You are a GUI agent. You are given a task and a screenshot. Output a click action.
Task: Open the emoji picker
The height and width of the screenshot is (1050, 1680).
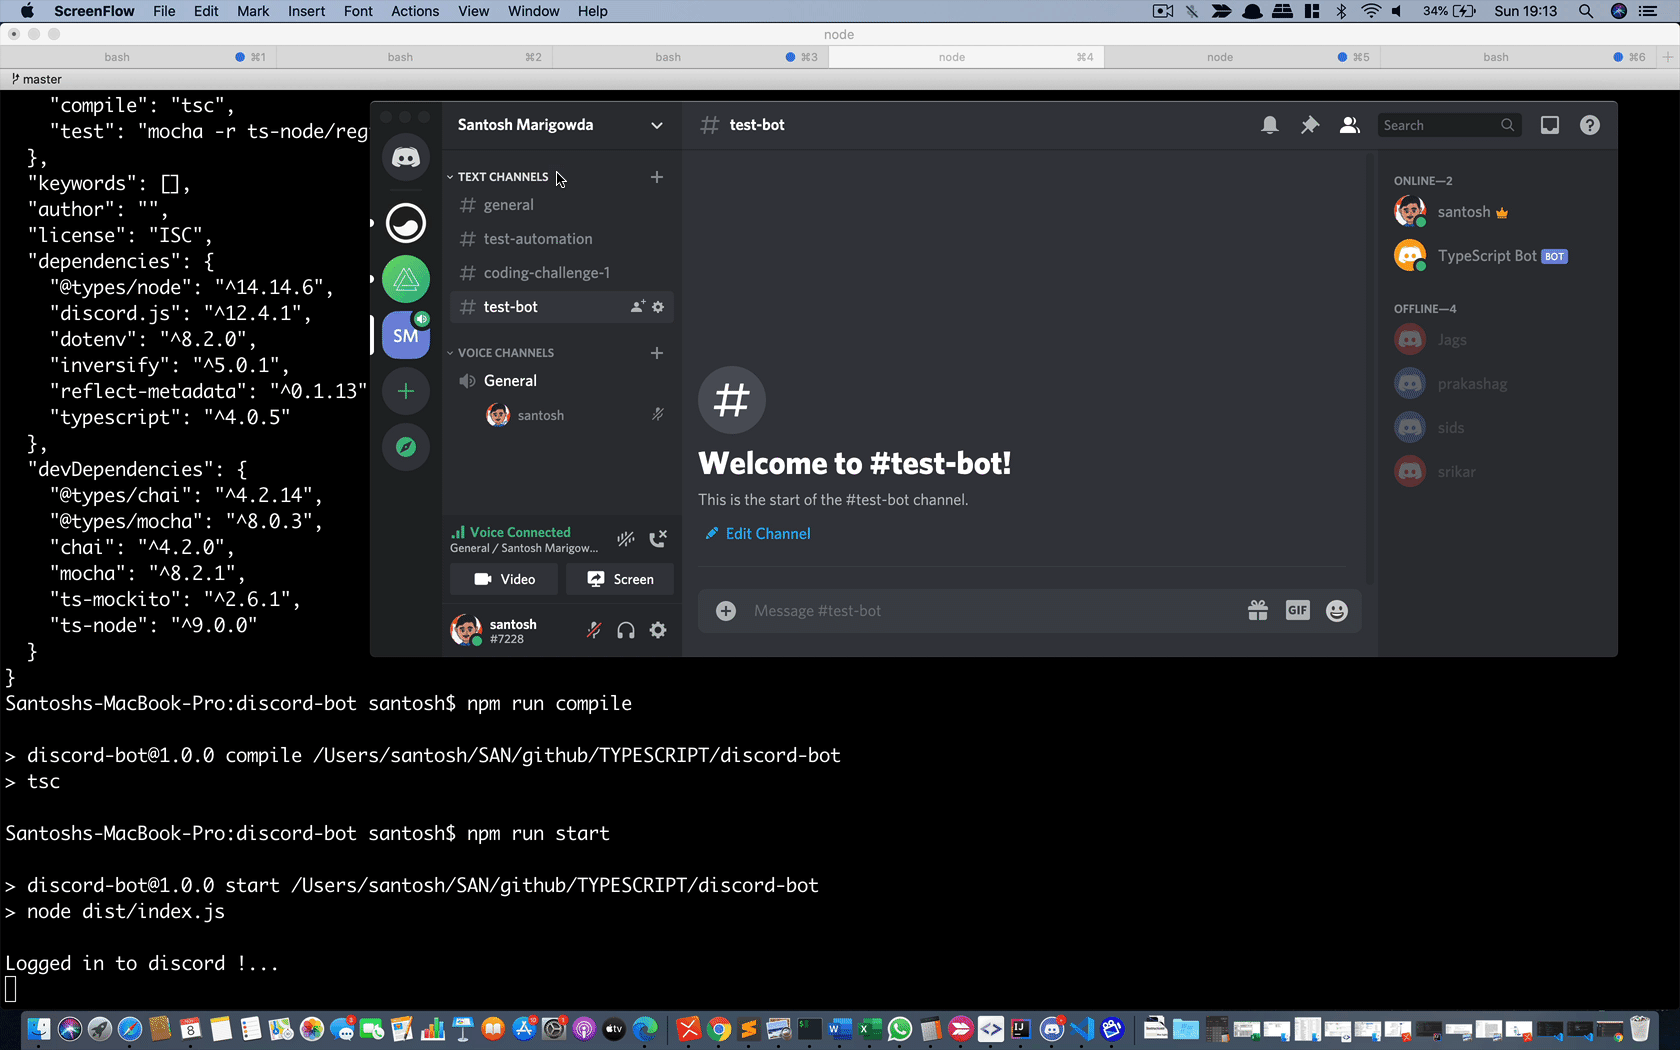click(x=1336, y=610)
